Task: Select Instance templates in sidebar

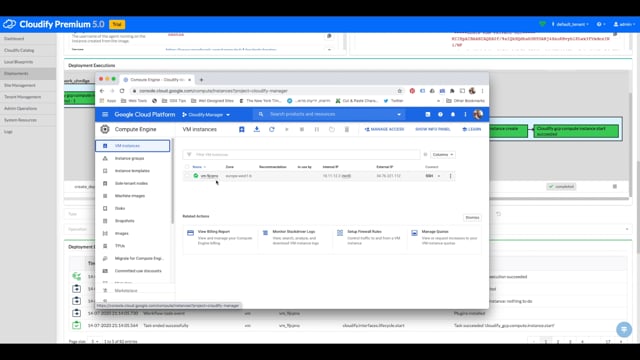Action: click(133, 171)
